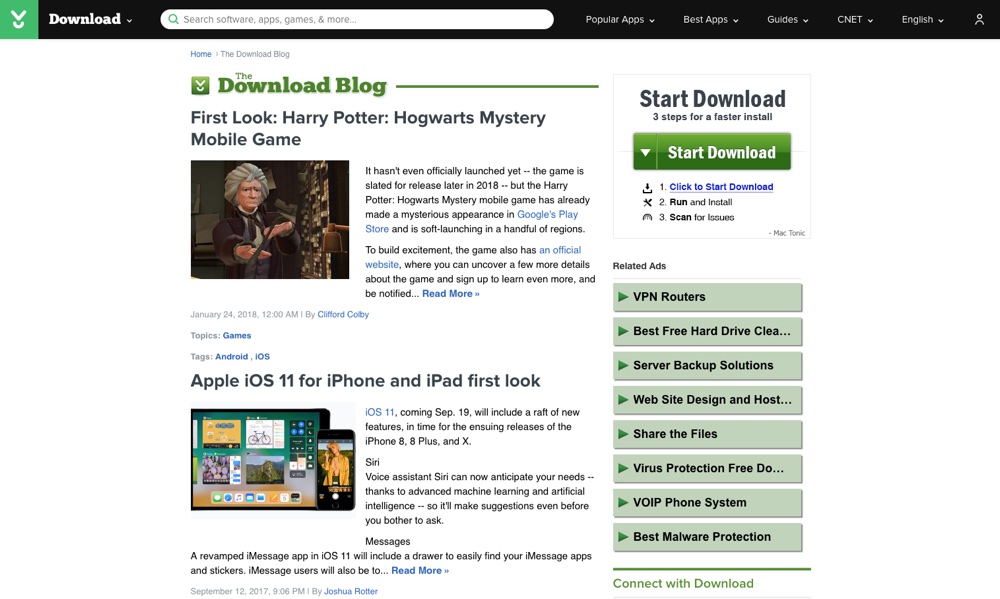Follow the Google's Play Store link

click(x=472, y=221)
